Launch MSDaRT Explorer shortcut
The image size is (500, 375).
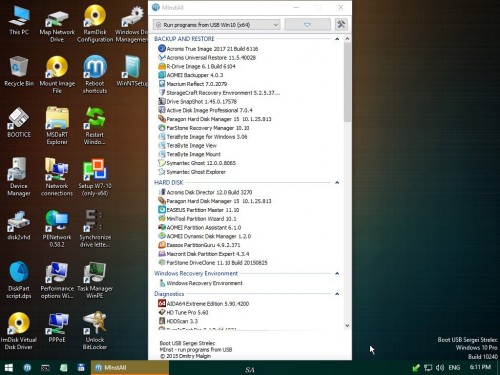[x=57, y=126]
